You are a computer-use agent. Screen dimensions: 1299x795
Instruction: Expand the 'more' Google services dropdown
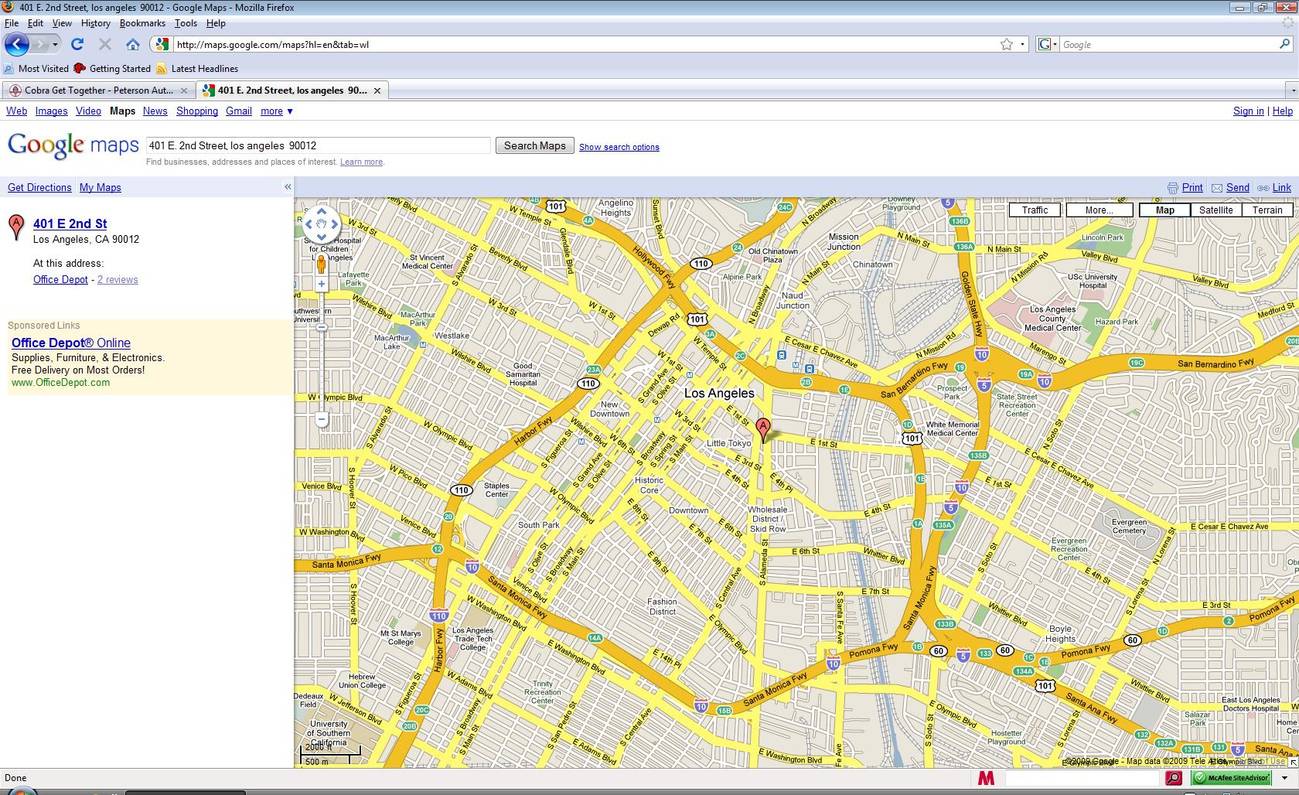tap(277, 111)
